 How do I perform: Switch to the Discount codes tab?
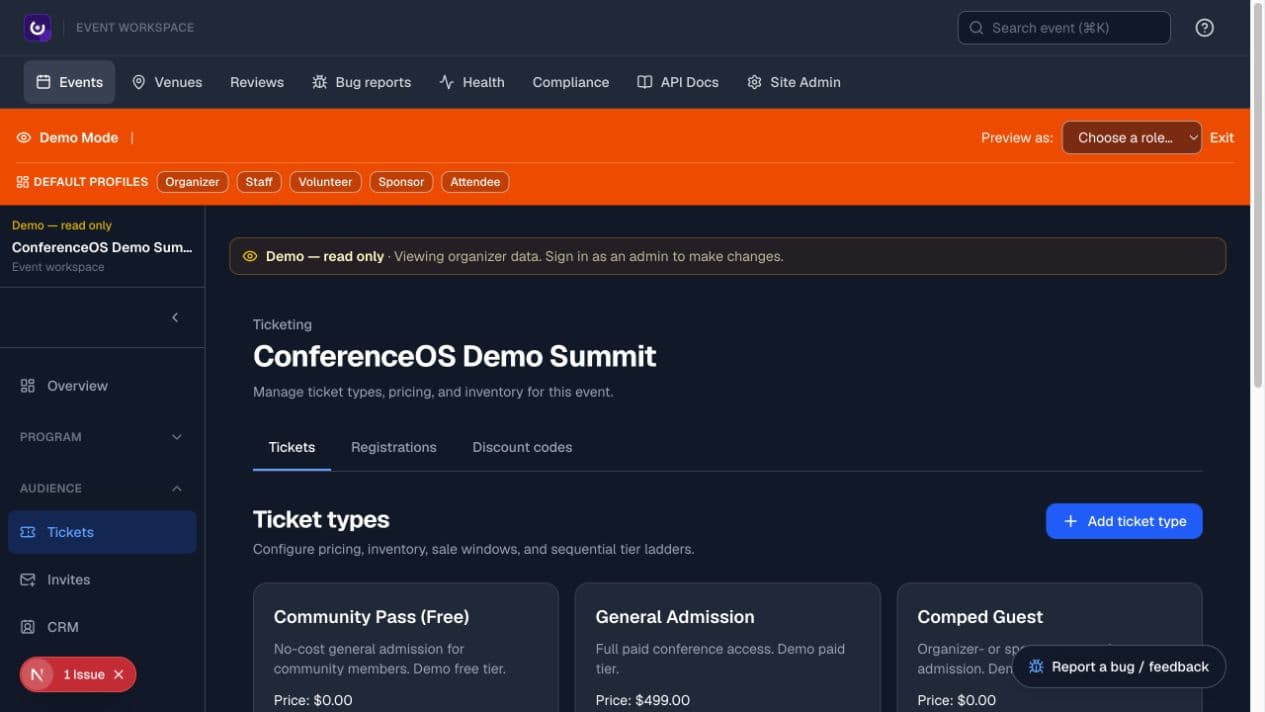pos(522,447)
